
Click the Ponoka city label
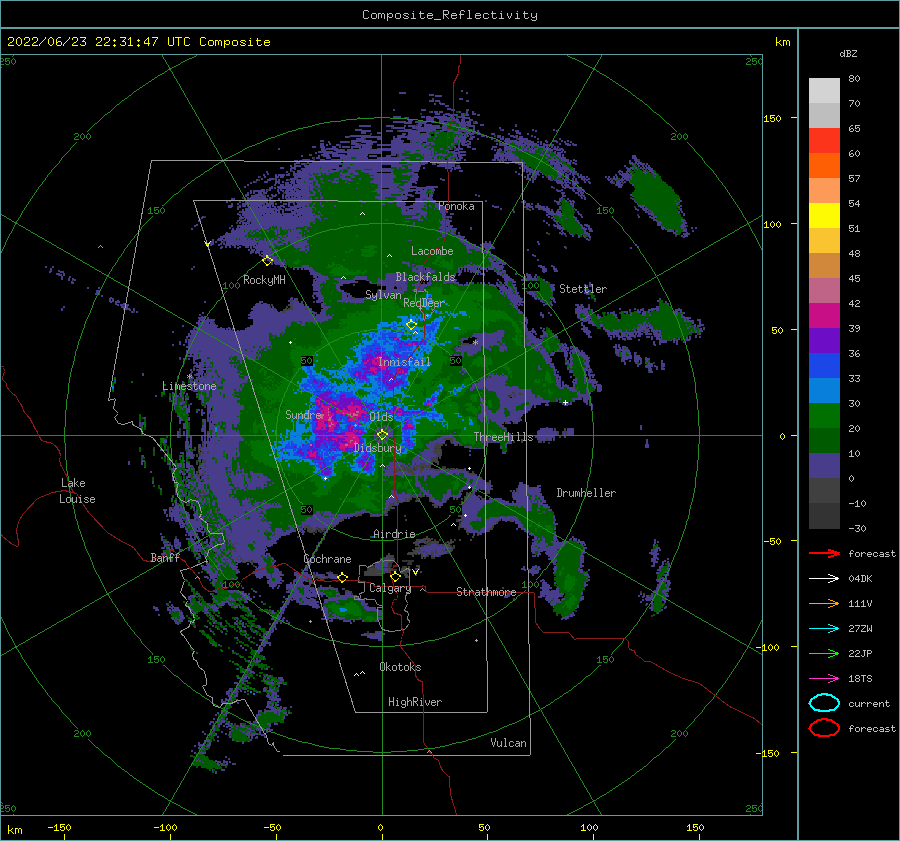tap(456, 206)
